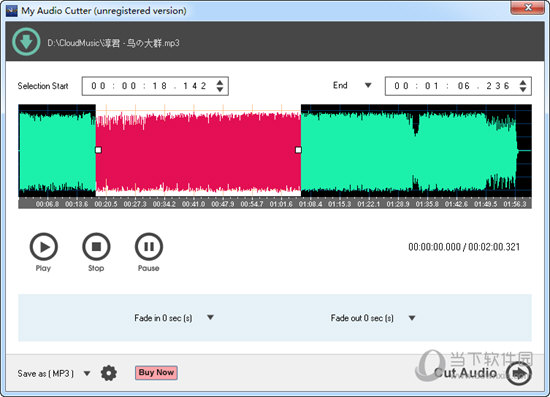Click the Selection Start time field

coord(155,86)
